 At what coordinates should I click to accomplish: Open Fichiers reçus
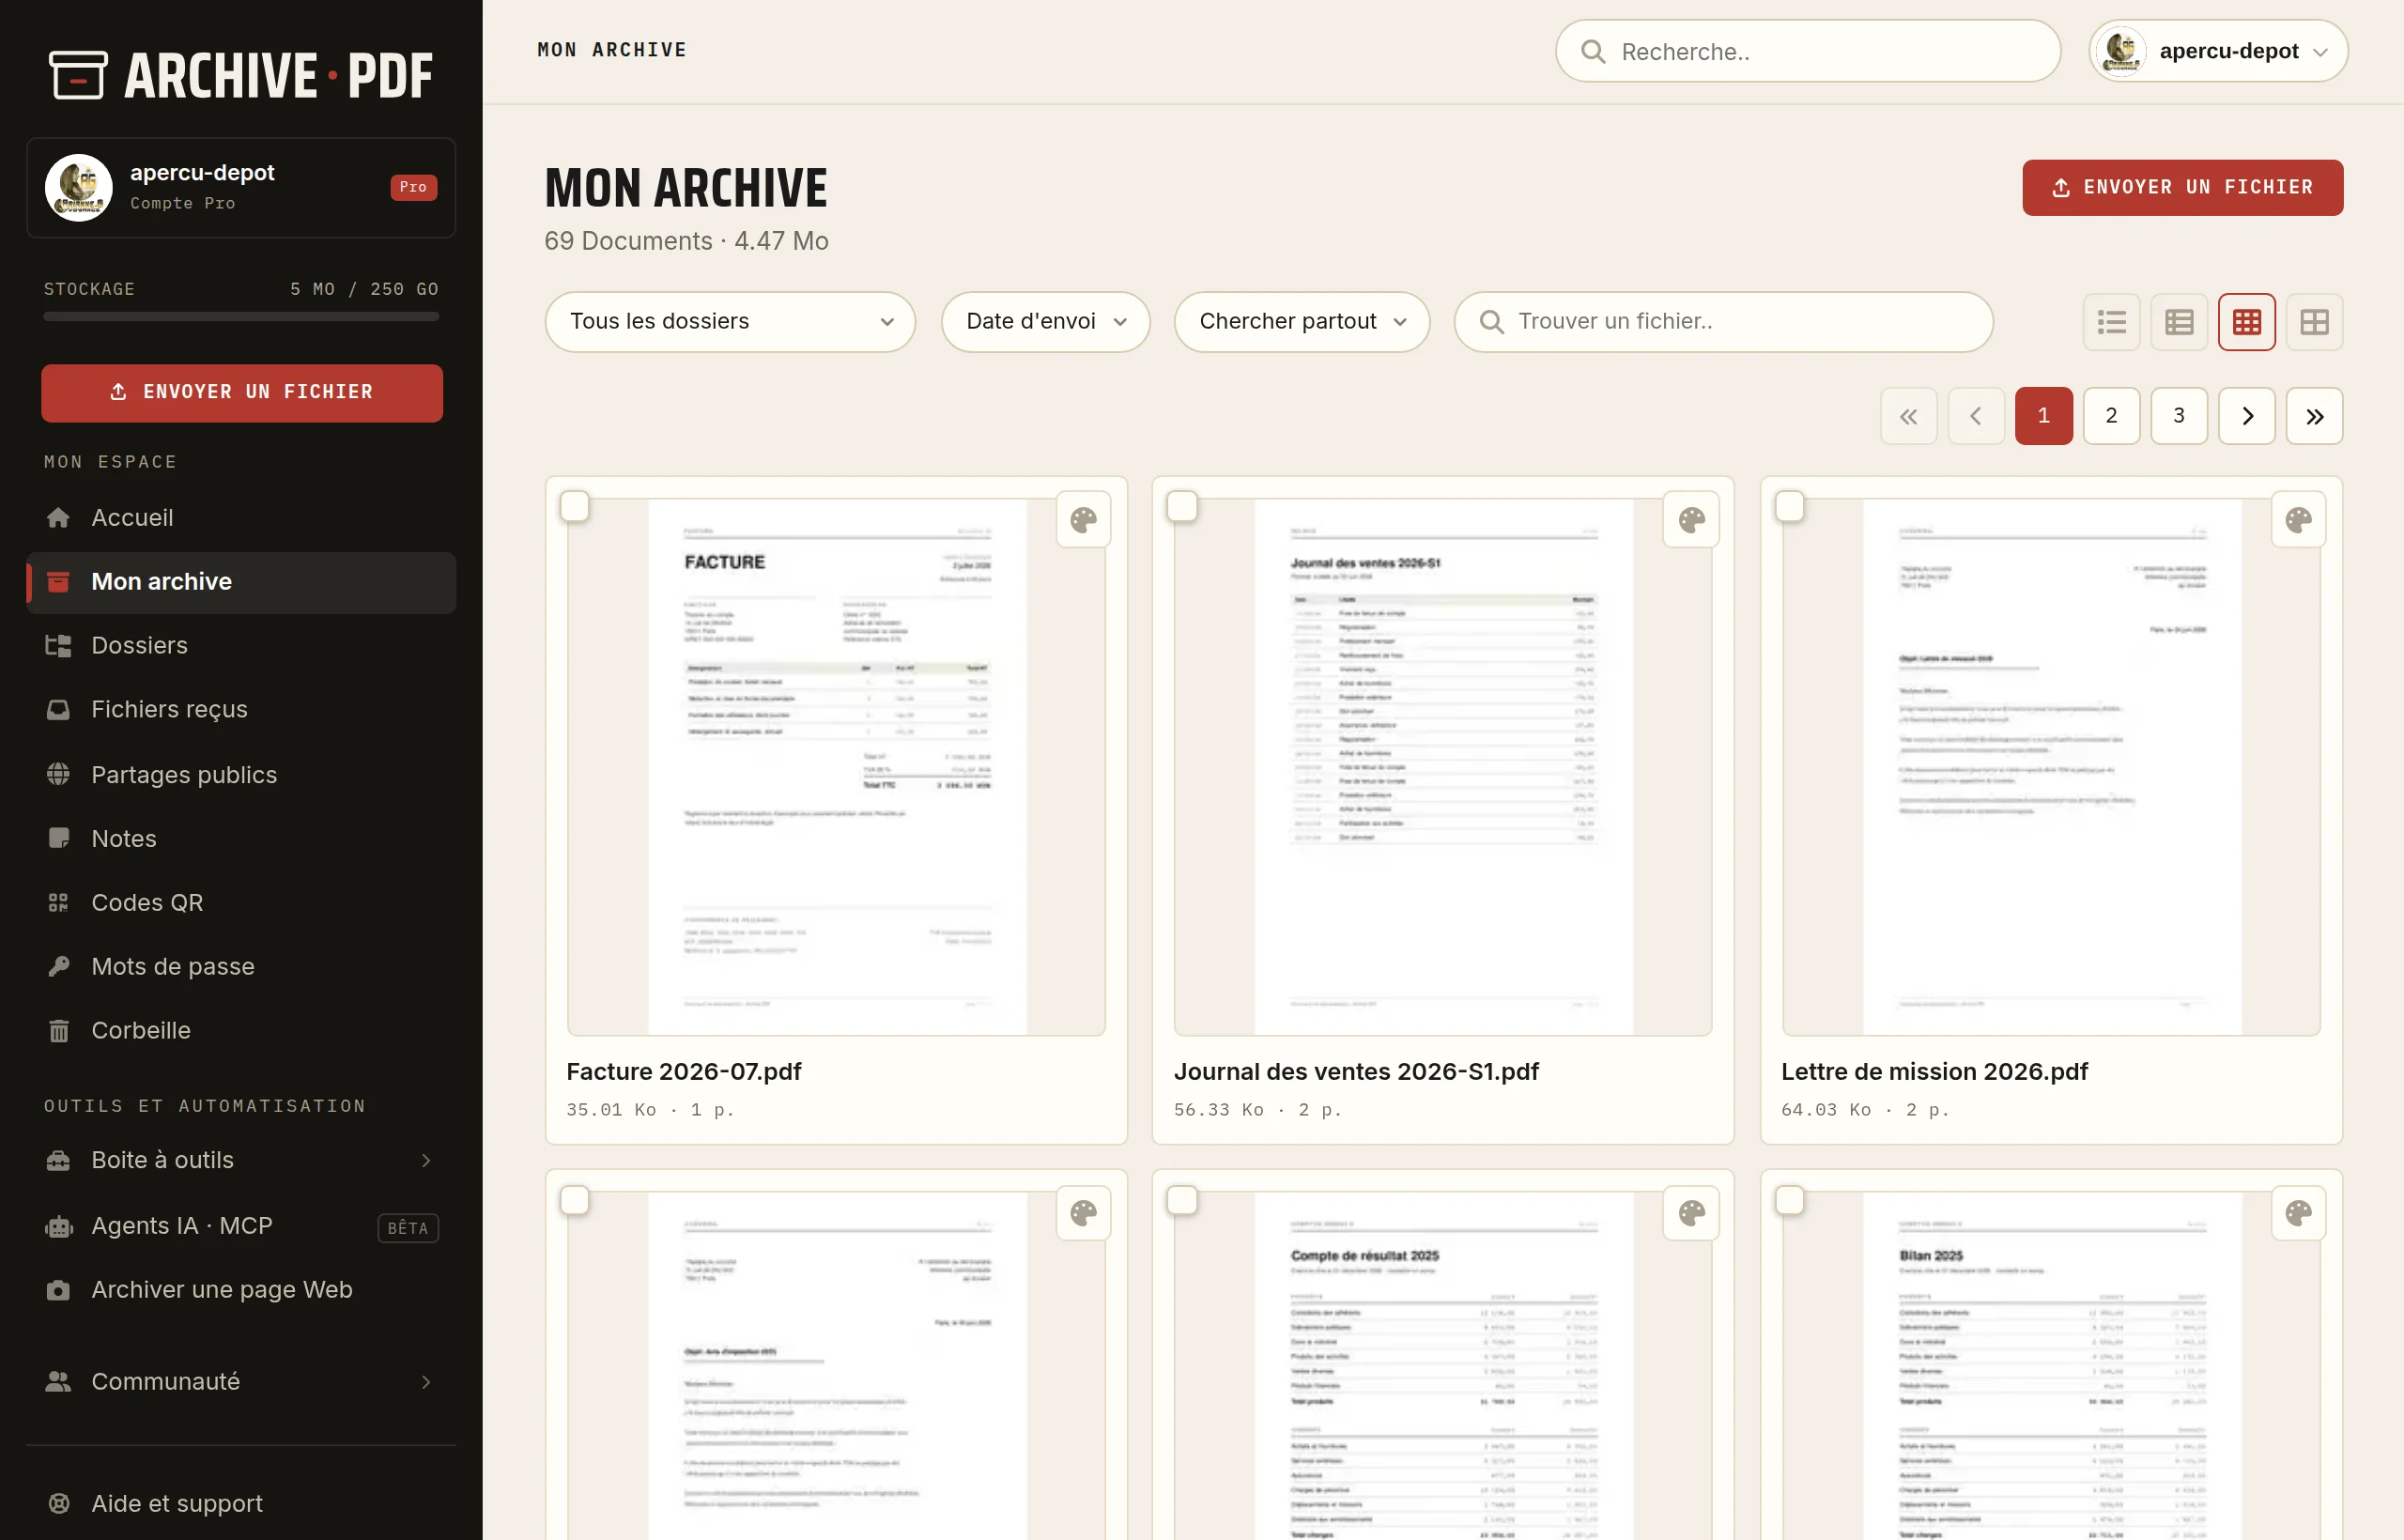coord(241,709)
